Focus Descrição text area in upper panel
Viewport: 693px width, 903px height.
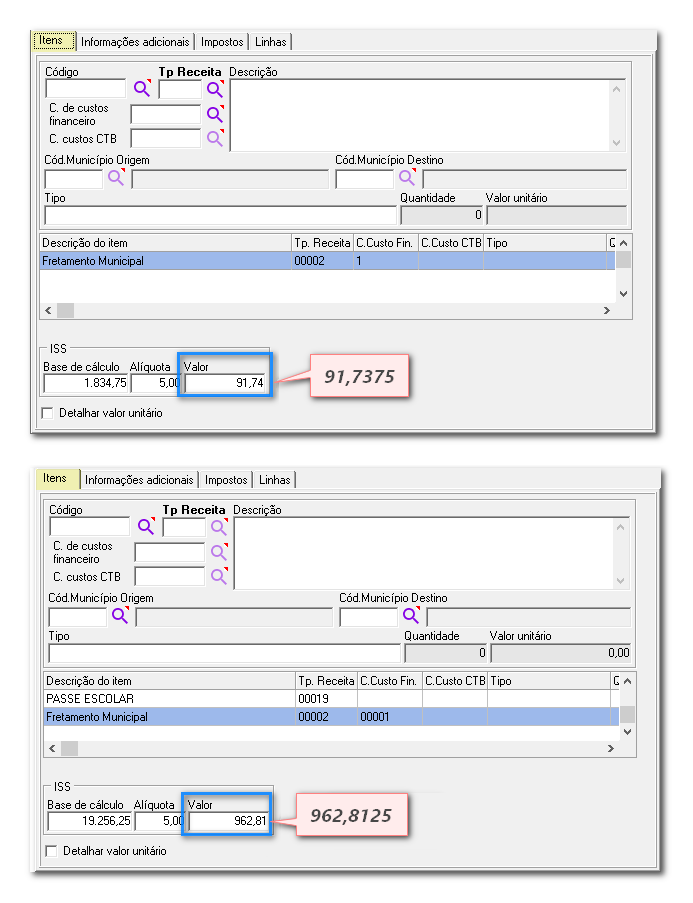(419, 115)
